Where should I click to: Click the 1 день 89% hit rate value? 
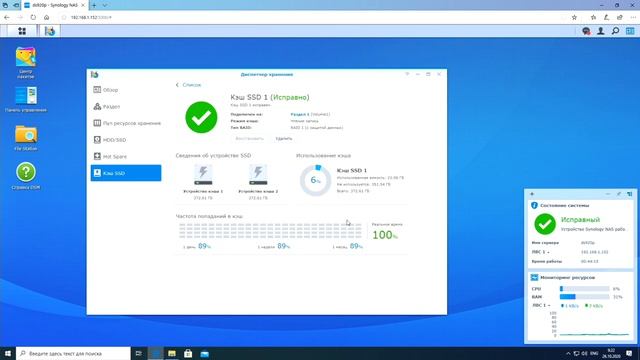tap(204, 246)
